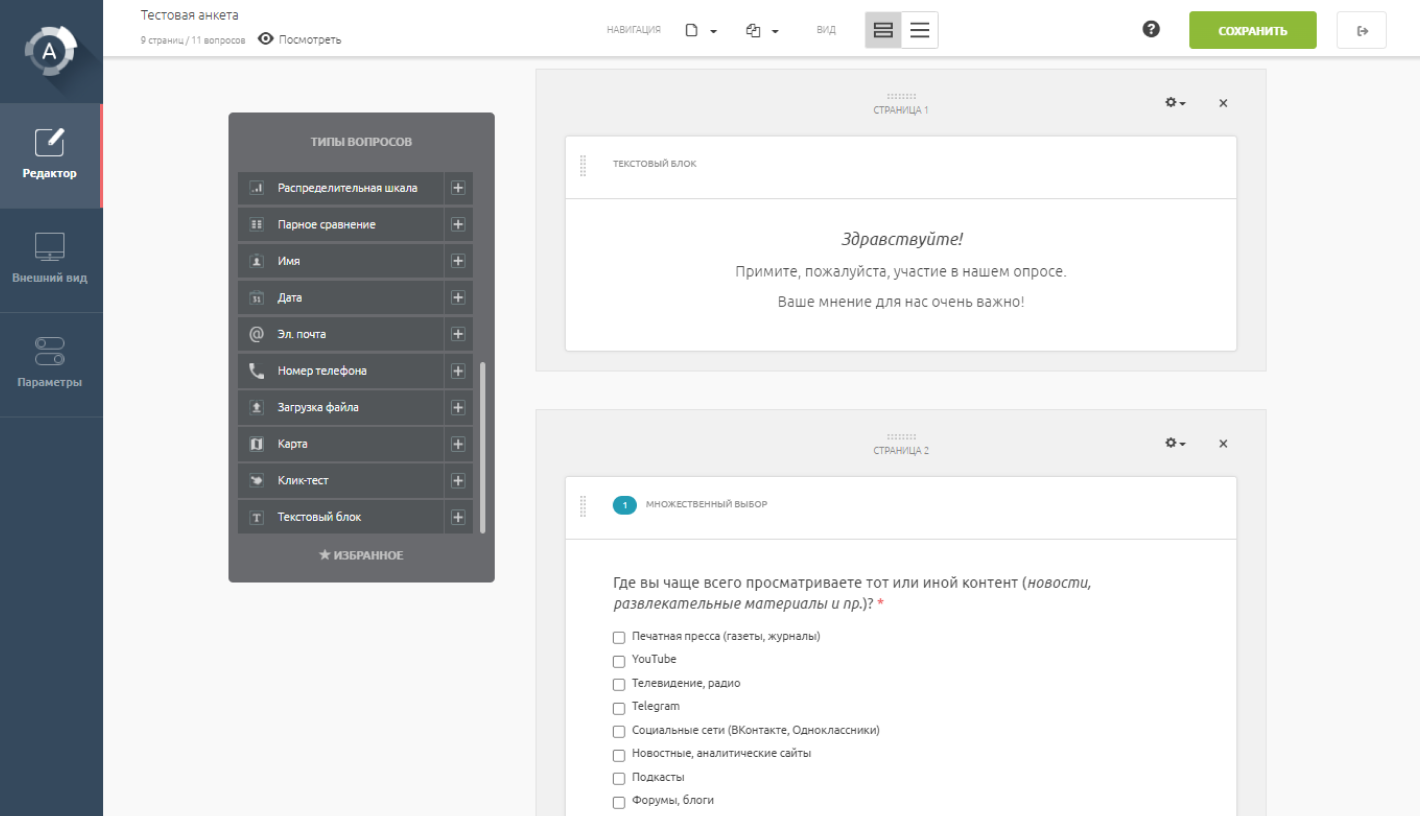Expand the page navigation dropdown
The image size is (1420, 816).
[x=701, y=31]
